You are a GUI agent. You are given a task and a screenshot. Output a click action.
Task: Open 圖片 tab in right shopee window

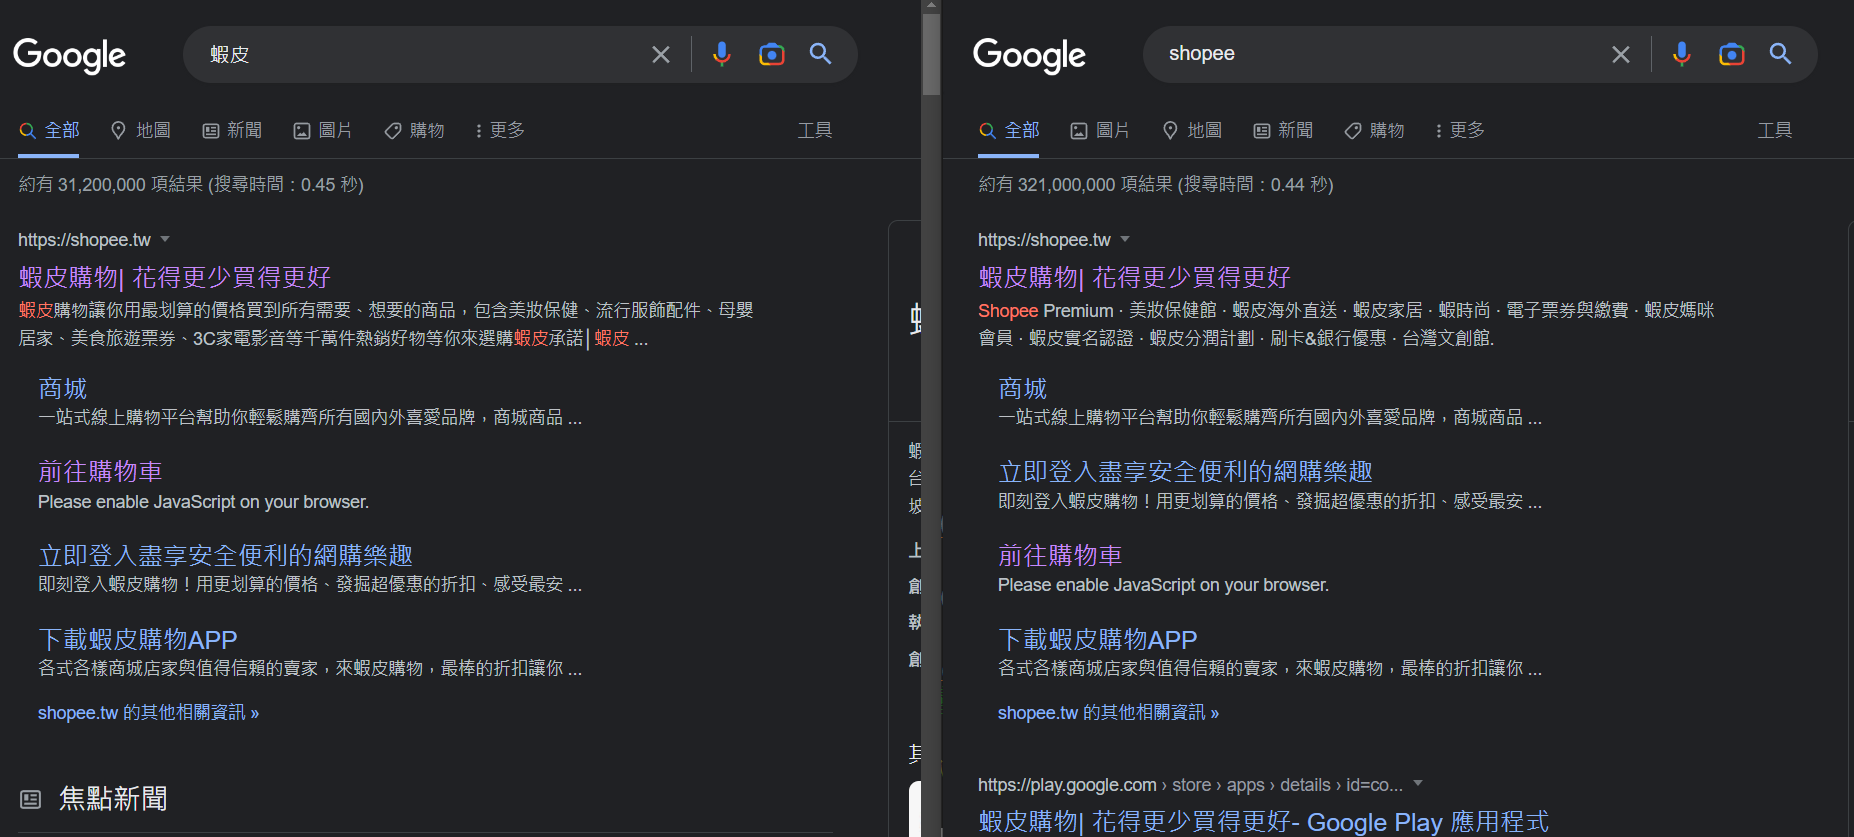click(x=1100, y=130)
